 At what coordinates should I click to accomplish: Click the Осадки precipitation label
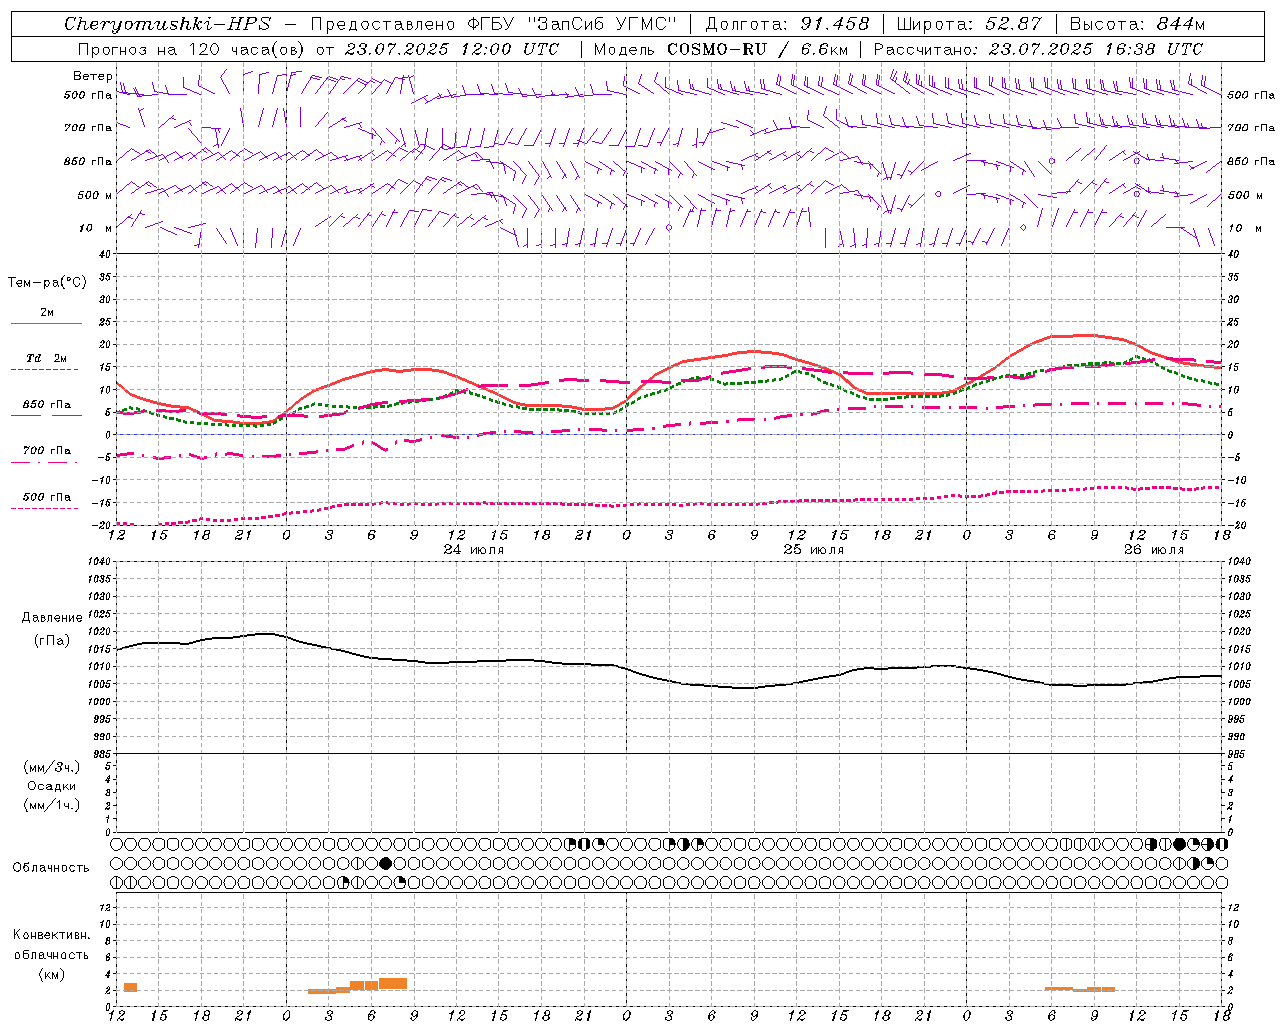click(52, 786)
